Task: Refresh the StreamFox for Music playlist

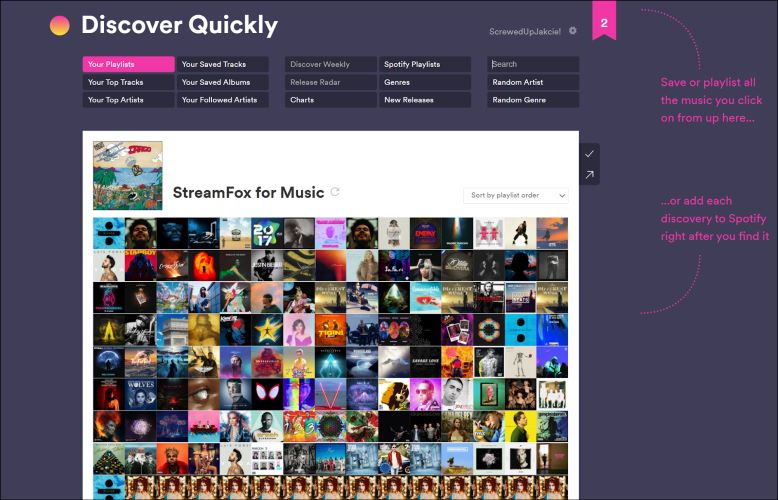Action: (335, 191)
